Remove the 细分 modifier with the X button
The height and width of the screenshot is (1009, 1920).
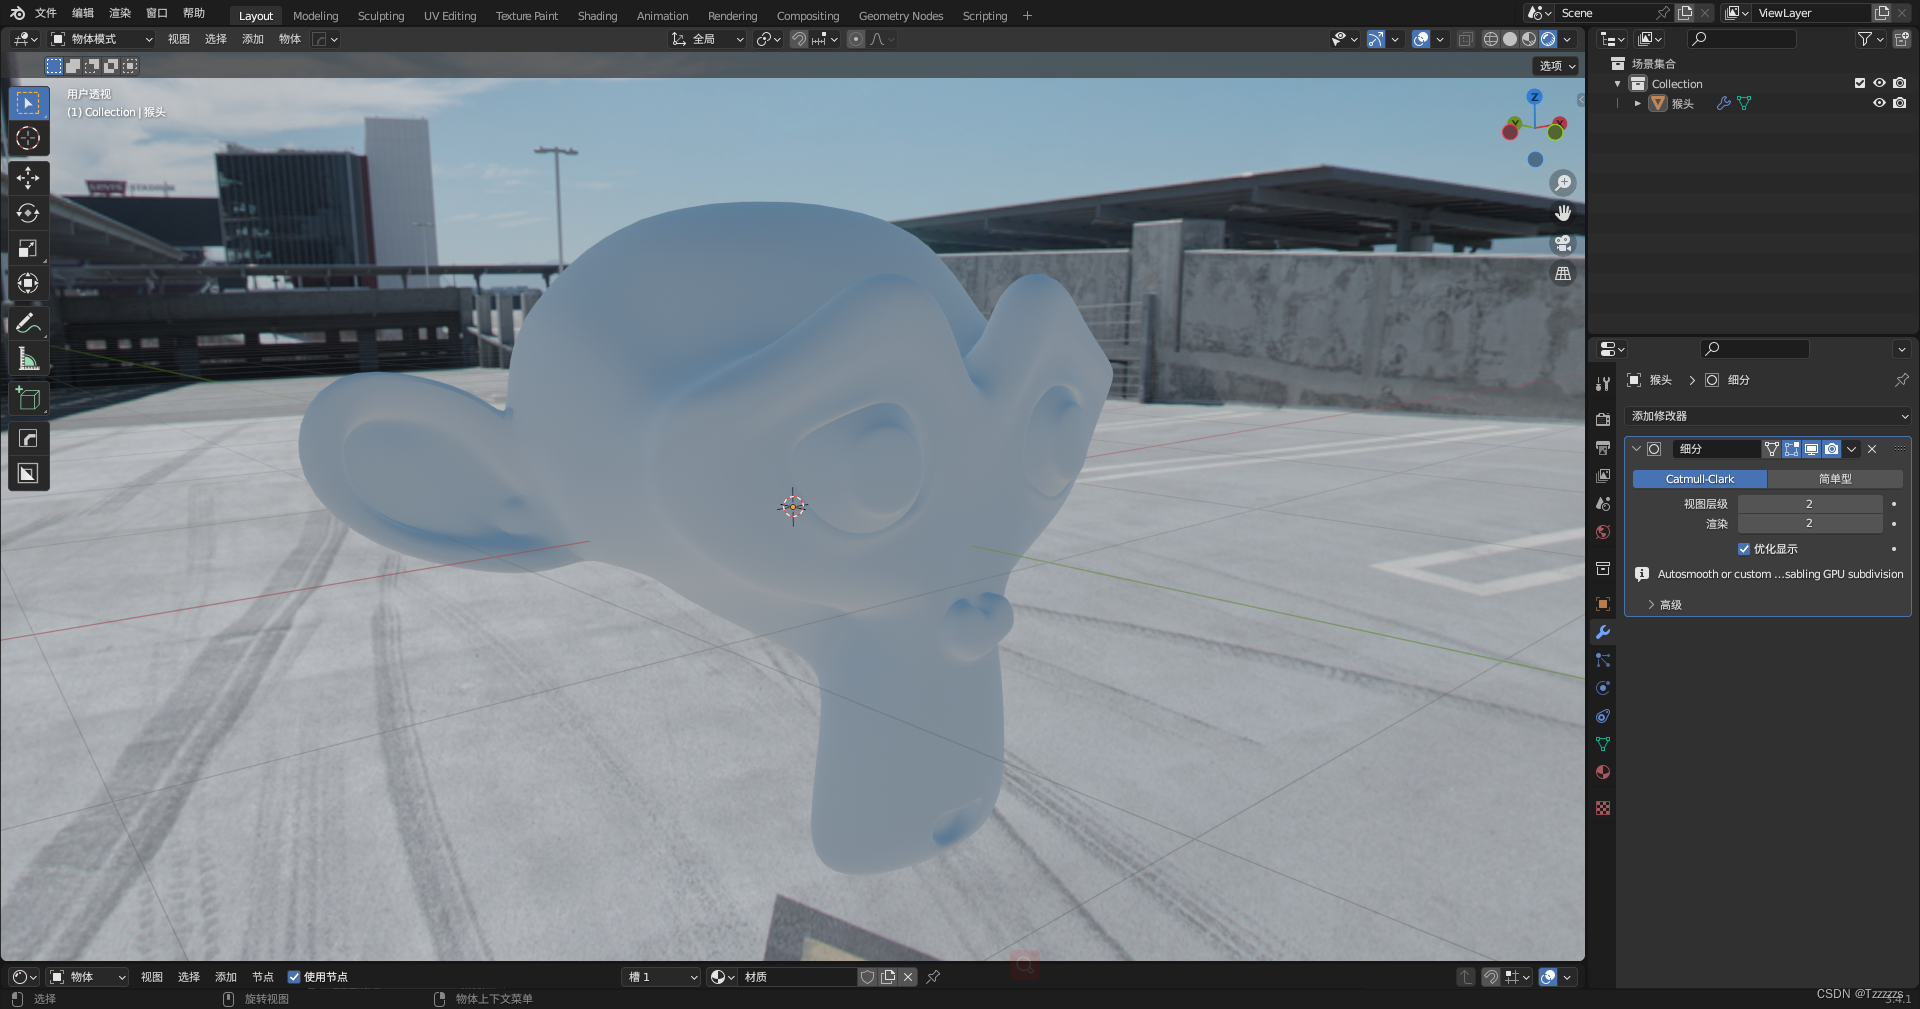coord(1871,449)
